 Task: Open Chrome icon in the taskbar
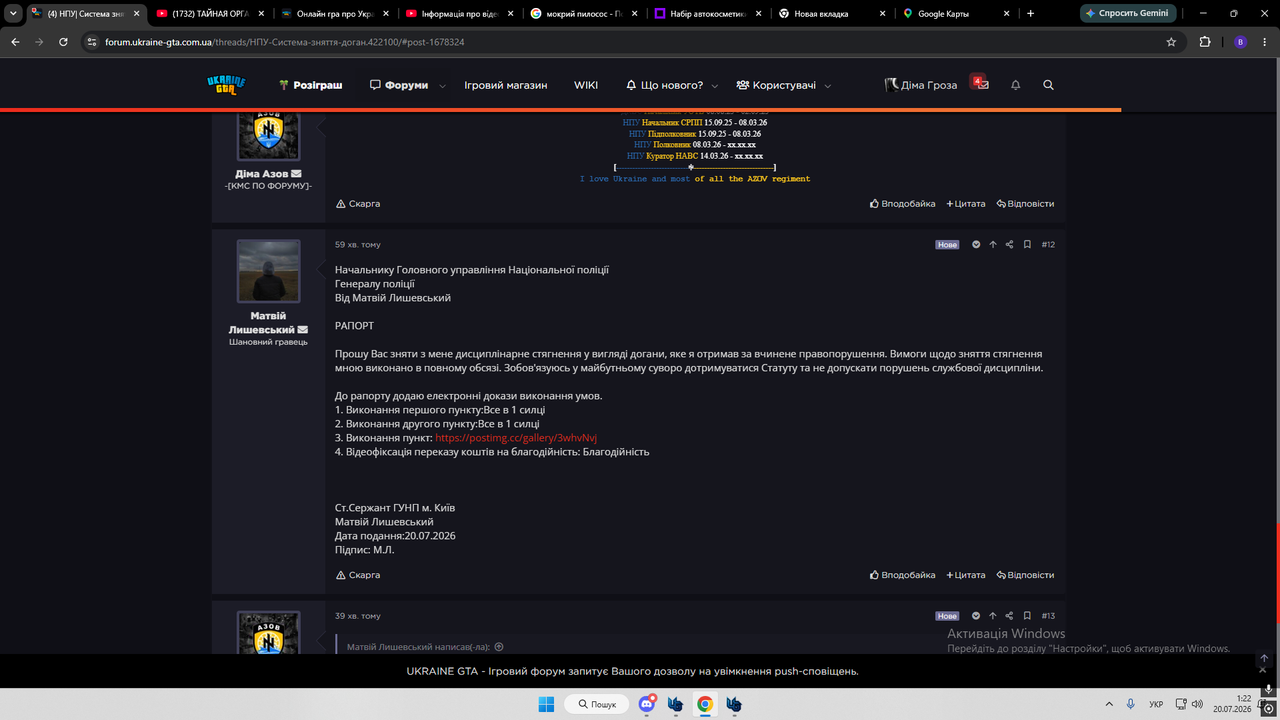pyautogui.click(x=705, y=704)
